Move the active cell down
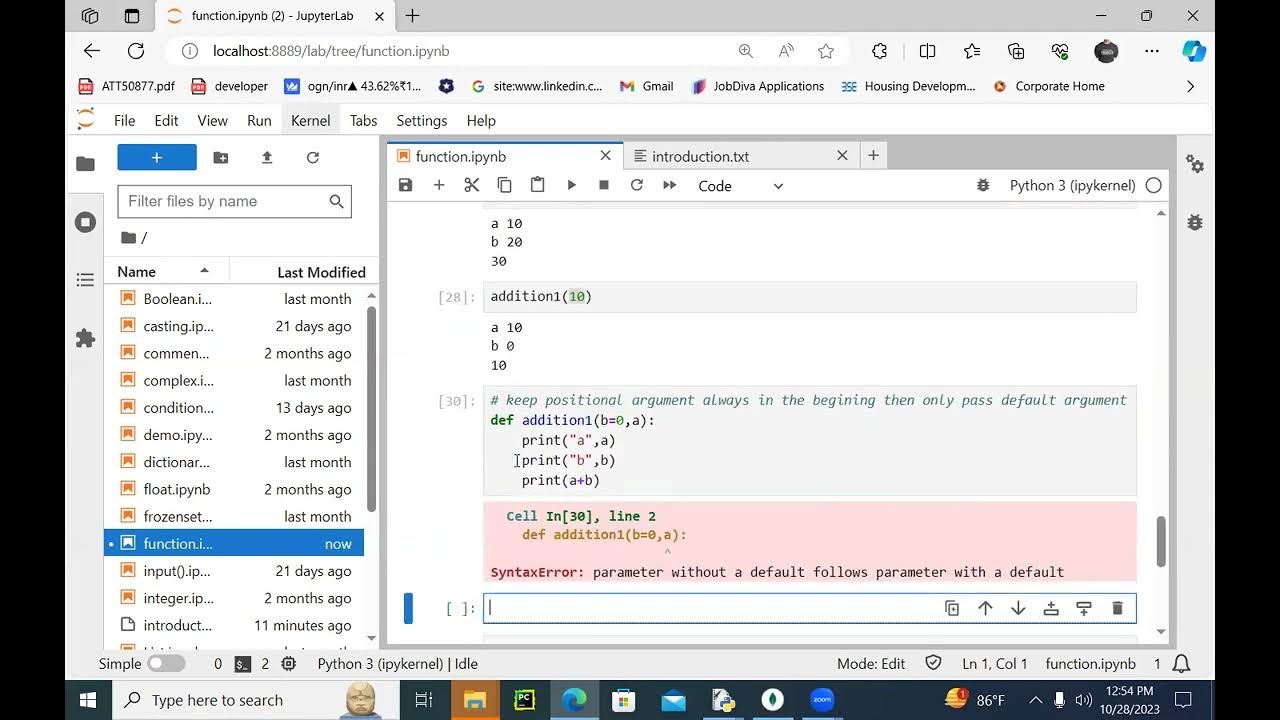The image size is (1280, 720). (x=1018, y=608)
